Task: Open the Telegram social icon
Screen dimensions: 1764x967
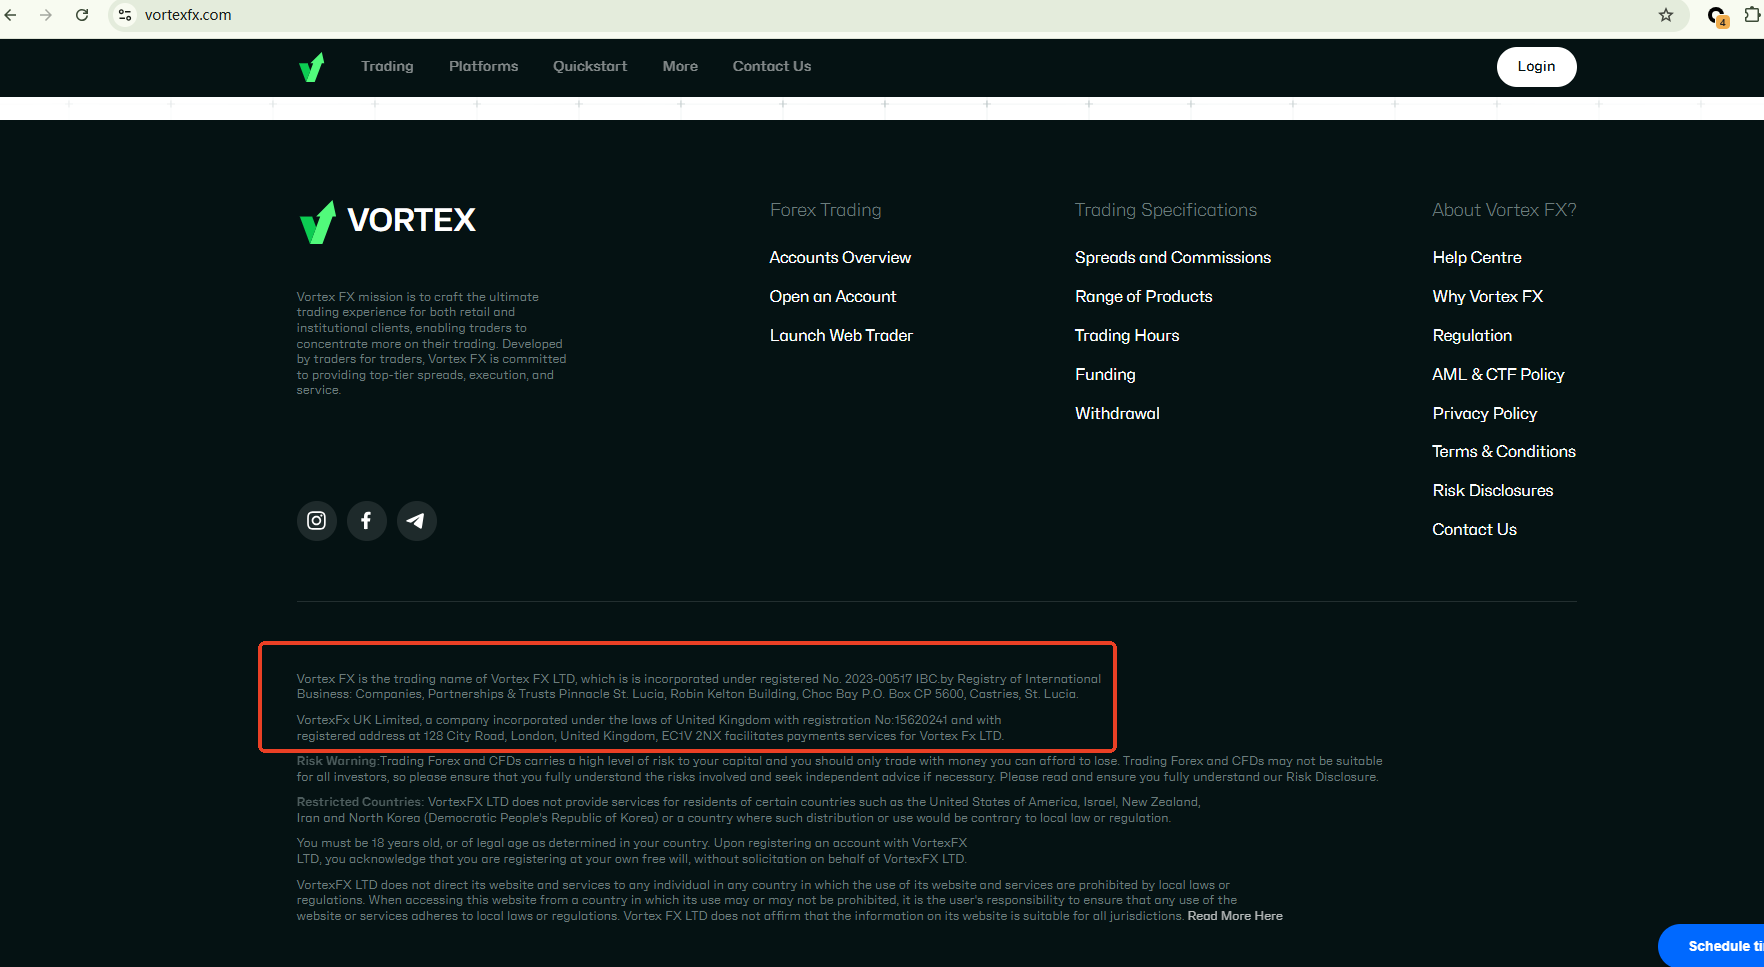Action: pyautogui.click(x=416, y=521)
